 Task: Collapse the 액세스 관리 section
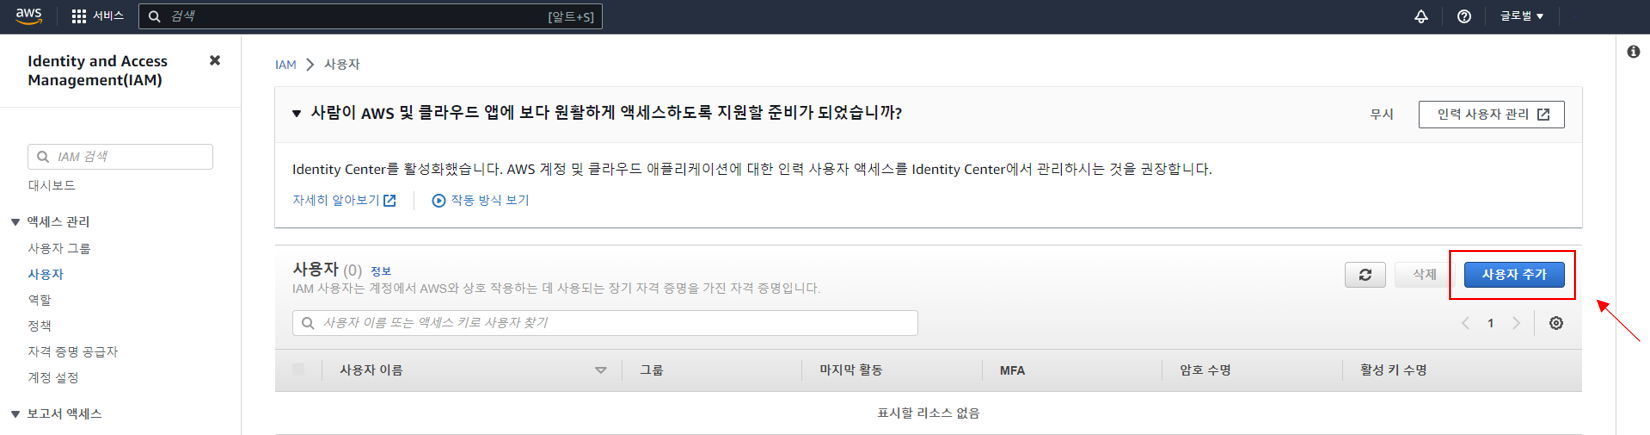[15, 222]
